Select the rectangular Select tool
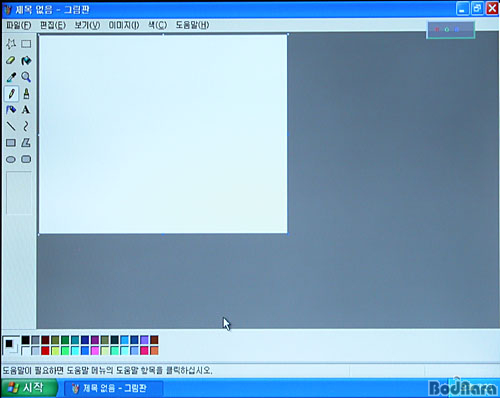500x398 pixels. [x=26, y=44]
